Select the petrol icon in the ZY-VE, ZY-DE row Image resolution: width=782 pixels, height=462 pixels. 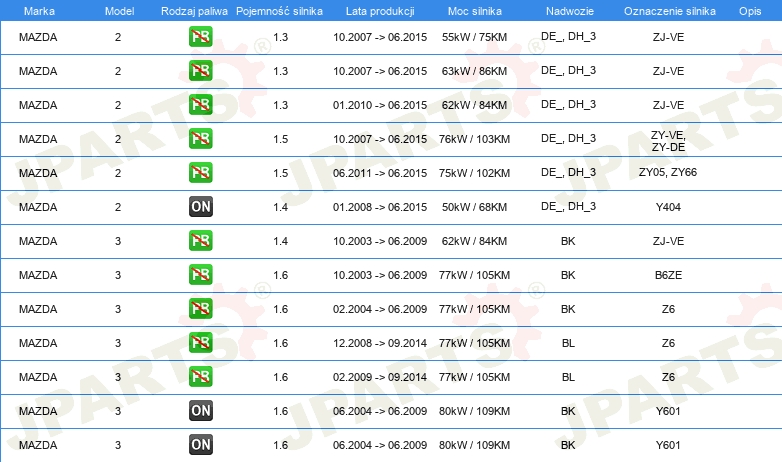[200, 139]
